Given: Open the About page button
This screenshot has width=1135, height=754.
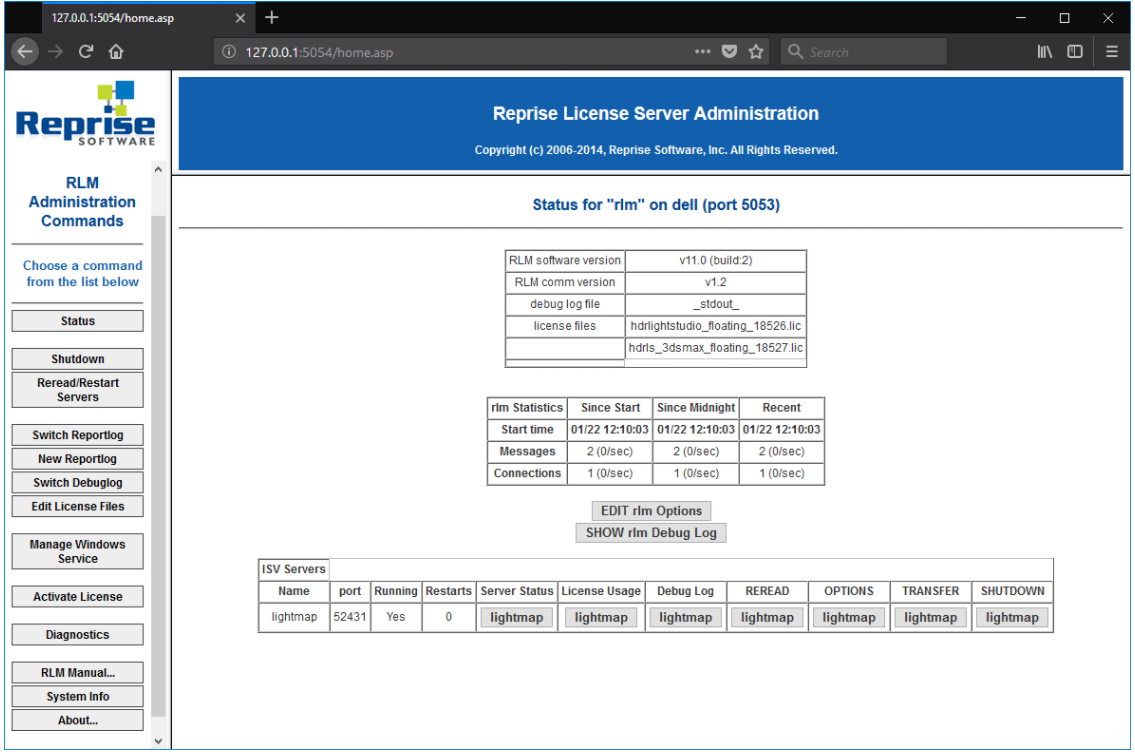Looking at the screenshot, I should [x=77, y=721].
